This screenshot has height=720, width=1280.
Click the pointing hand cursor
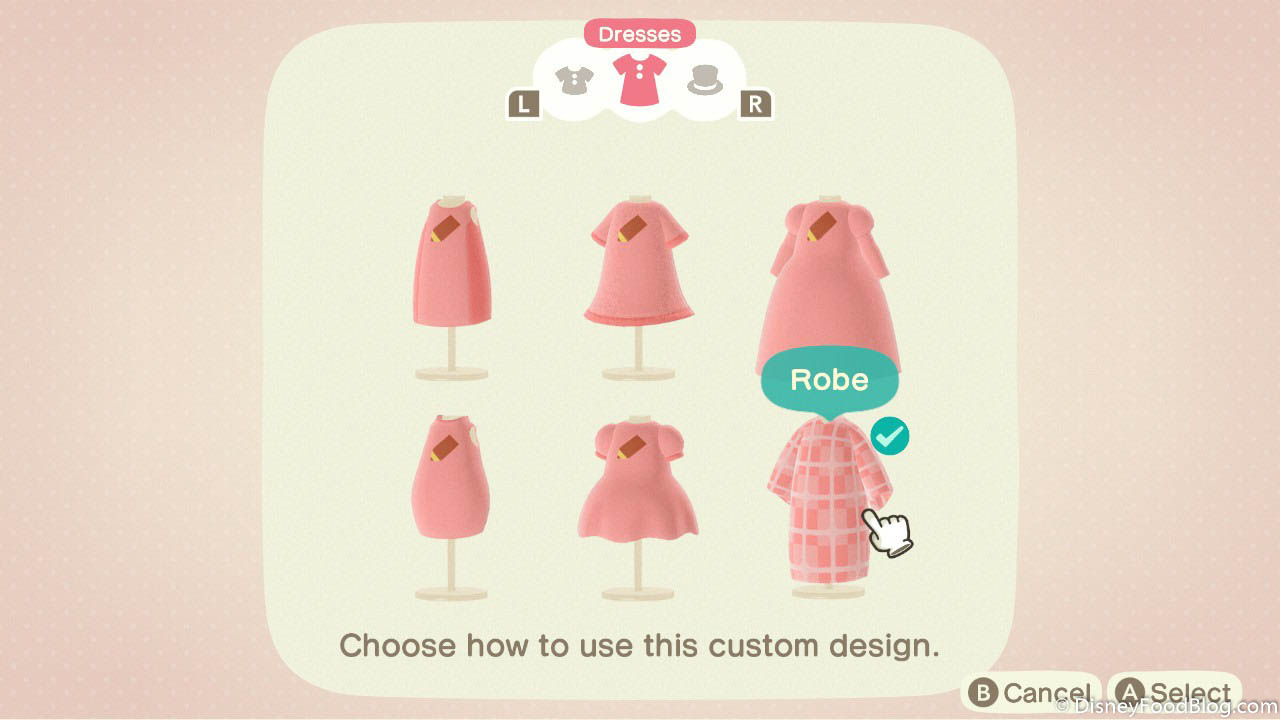(x=888, y=530)
